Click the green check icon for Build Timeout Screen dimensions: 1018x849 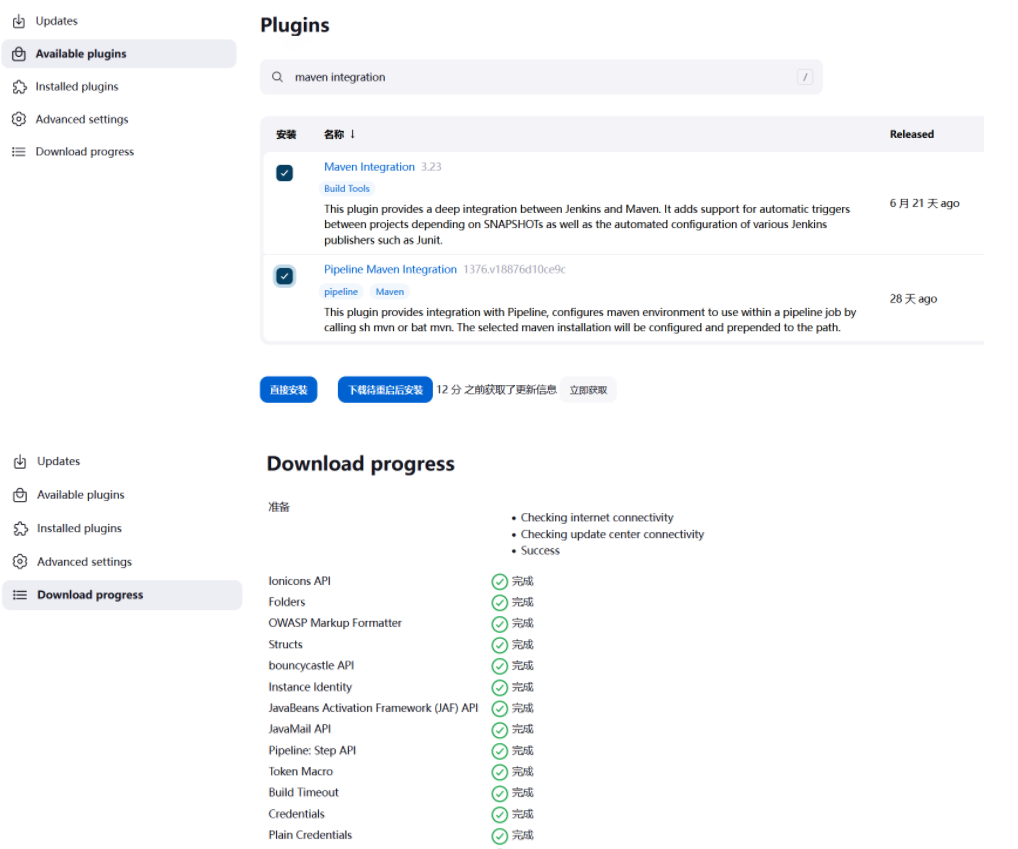[499, 793]
